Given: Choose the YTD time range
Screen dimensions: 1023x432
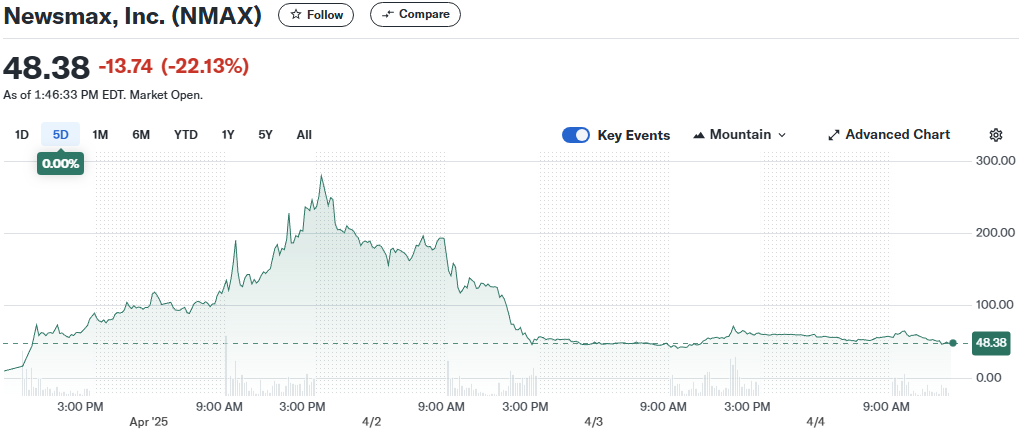Looking at the screenshot, I should [186, 134].
